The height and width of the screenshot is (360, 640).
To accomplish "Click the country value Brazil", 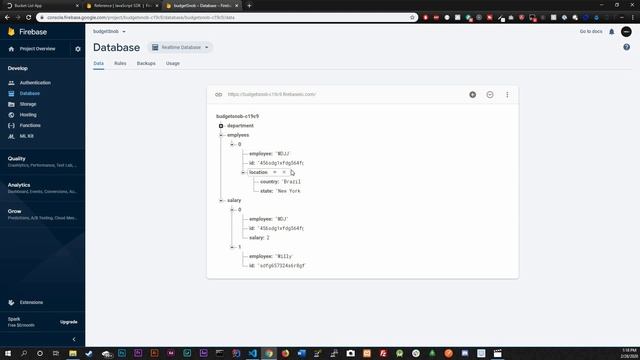I will point(291,182).
